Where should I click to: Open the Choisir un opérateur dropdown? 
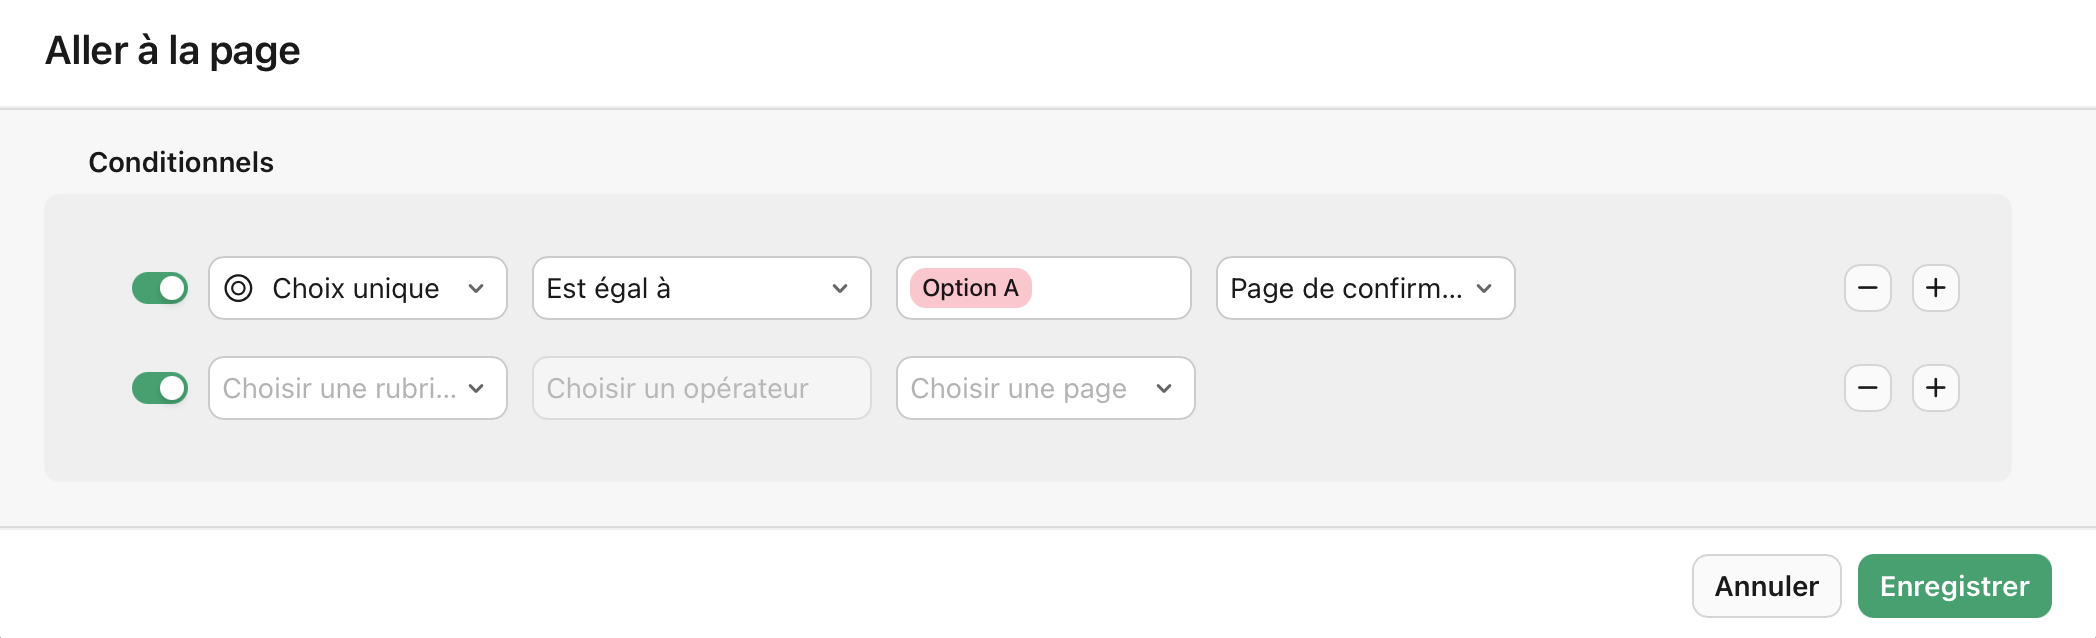700,388
